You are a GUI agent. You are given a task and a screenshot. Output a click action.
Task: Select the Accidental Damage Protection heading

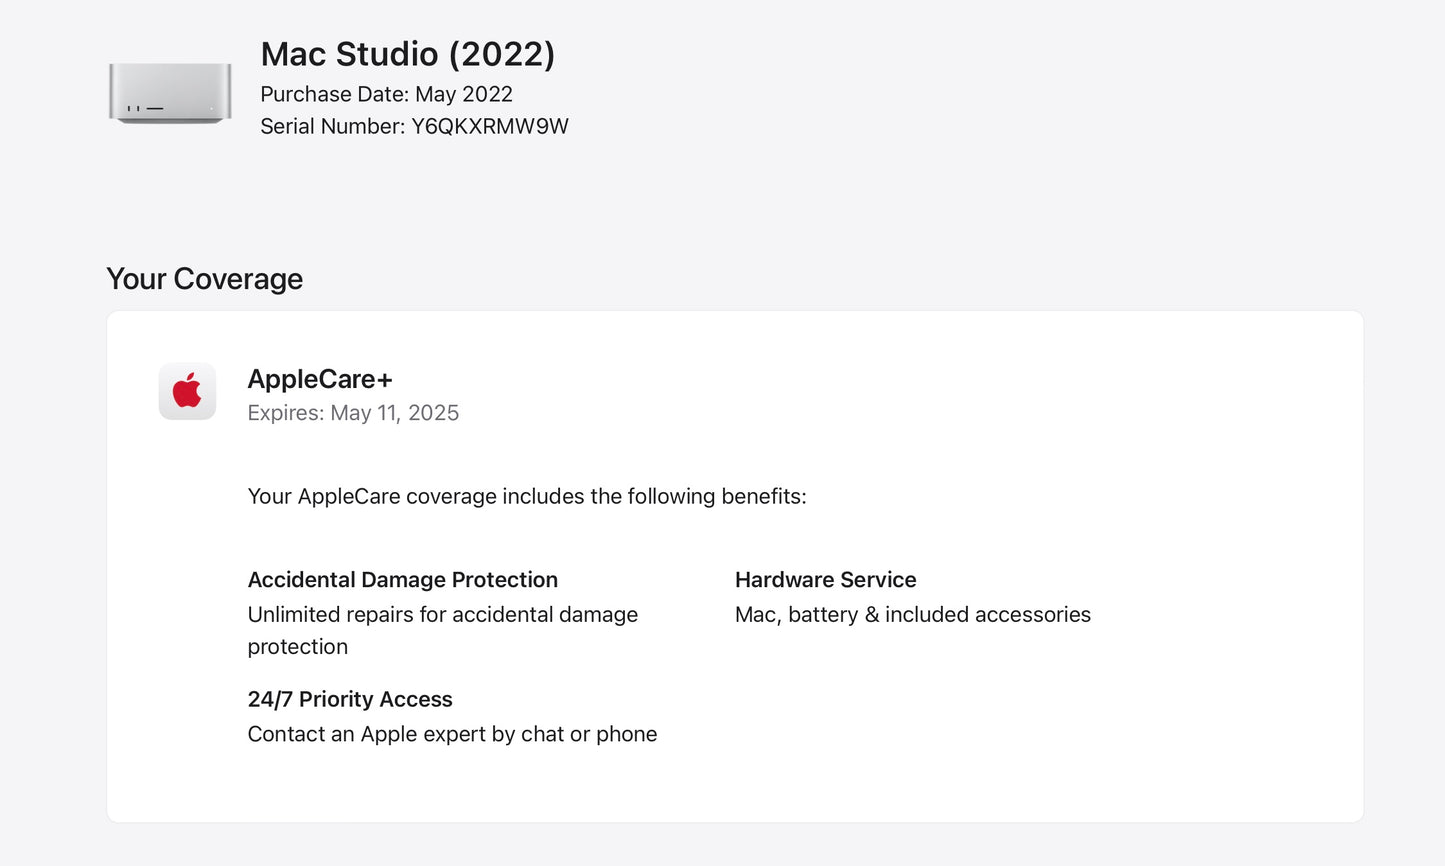[402, 580]
